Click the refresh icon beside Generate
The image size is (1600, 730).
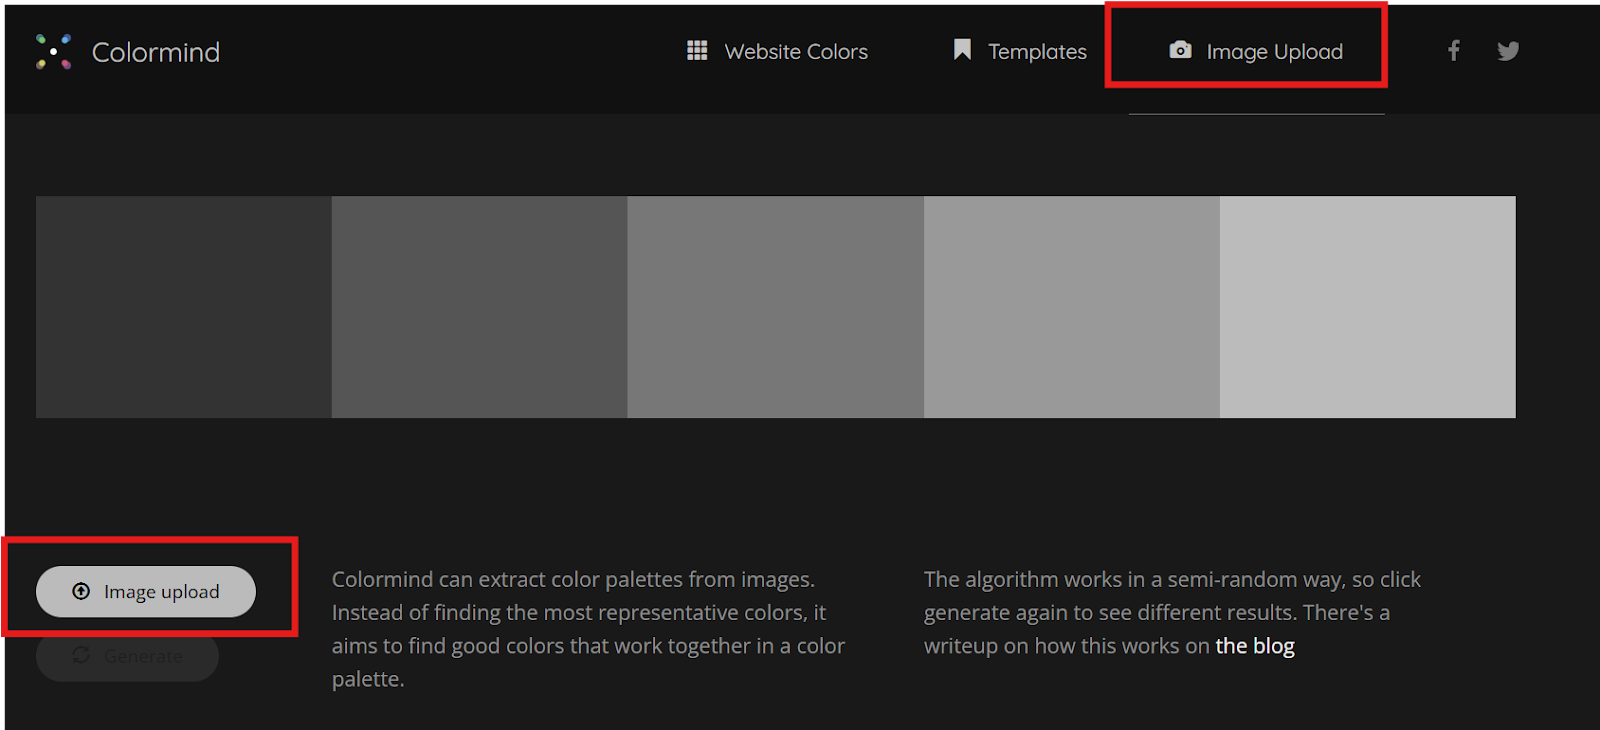[x=81, y=655]
